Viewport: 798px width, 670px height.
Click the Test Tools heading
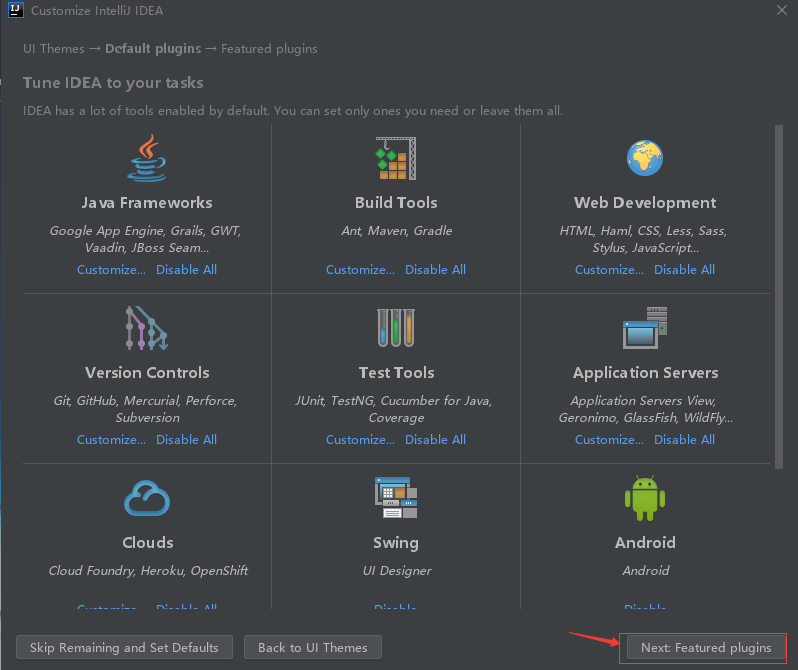(396, 373)
